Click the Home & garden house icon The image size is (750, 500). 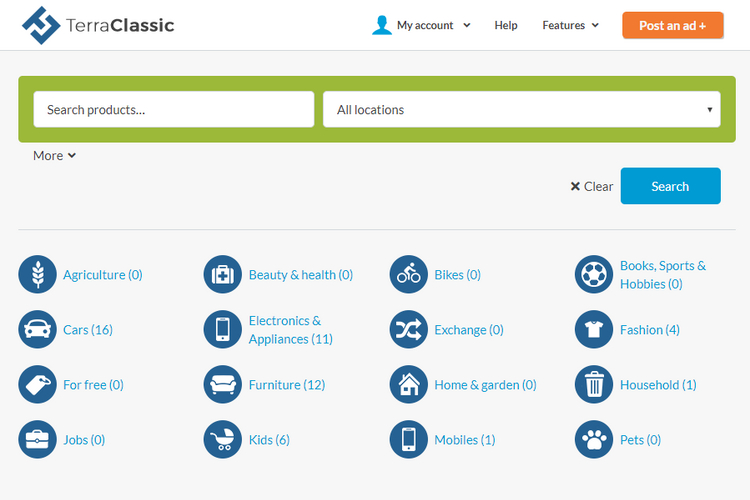click(x=408, y=384)
